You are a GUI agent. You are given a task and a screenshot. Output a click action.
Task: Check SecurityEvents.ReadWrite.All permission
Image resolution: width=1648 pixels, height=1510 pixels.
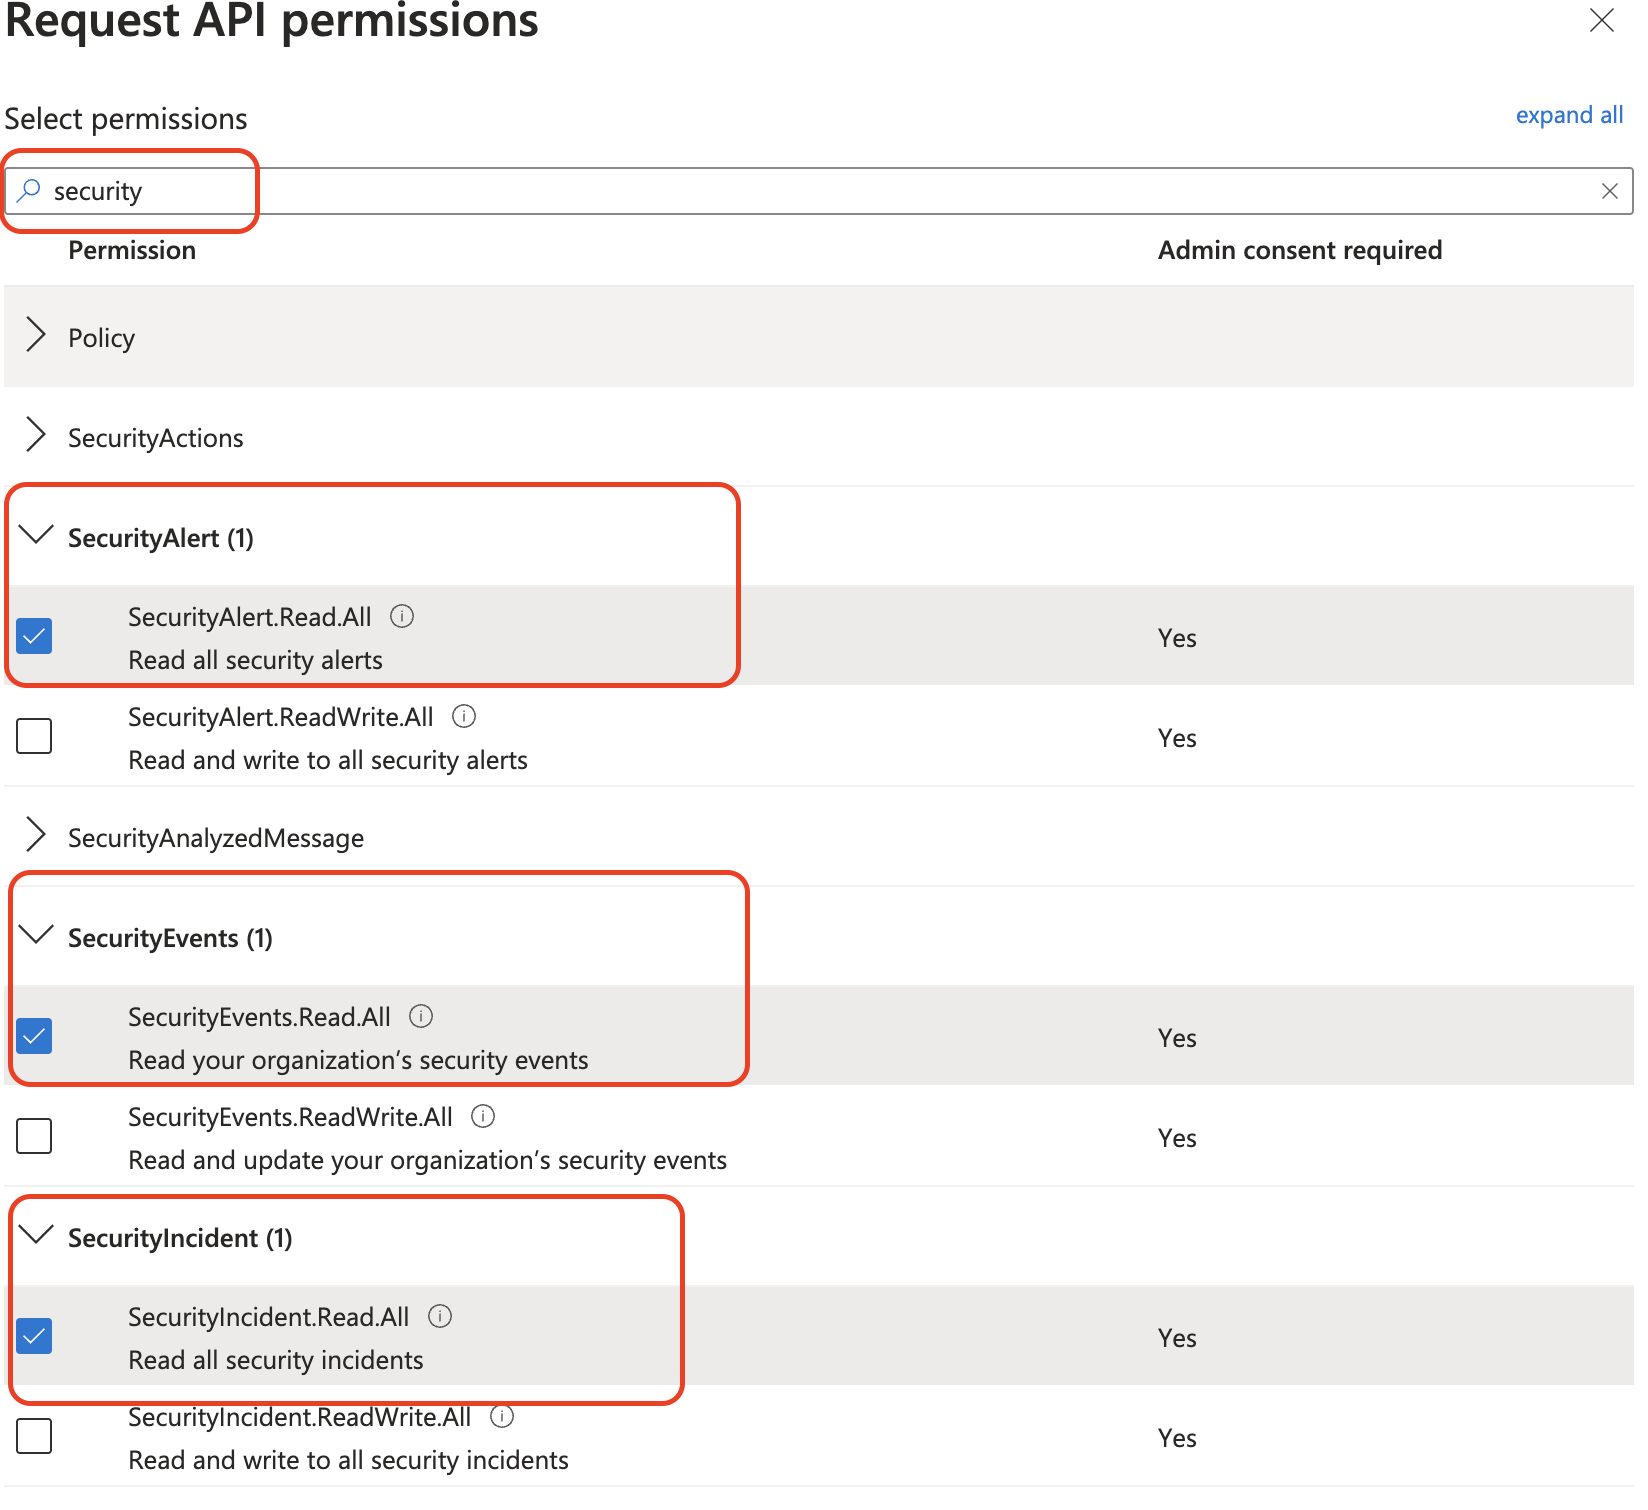[35, 1136]
